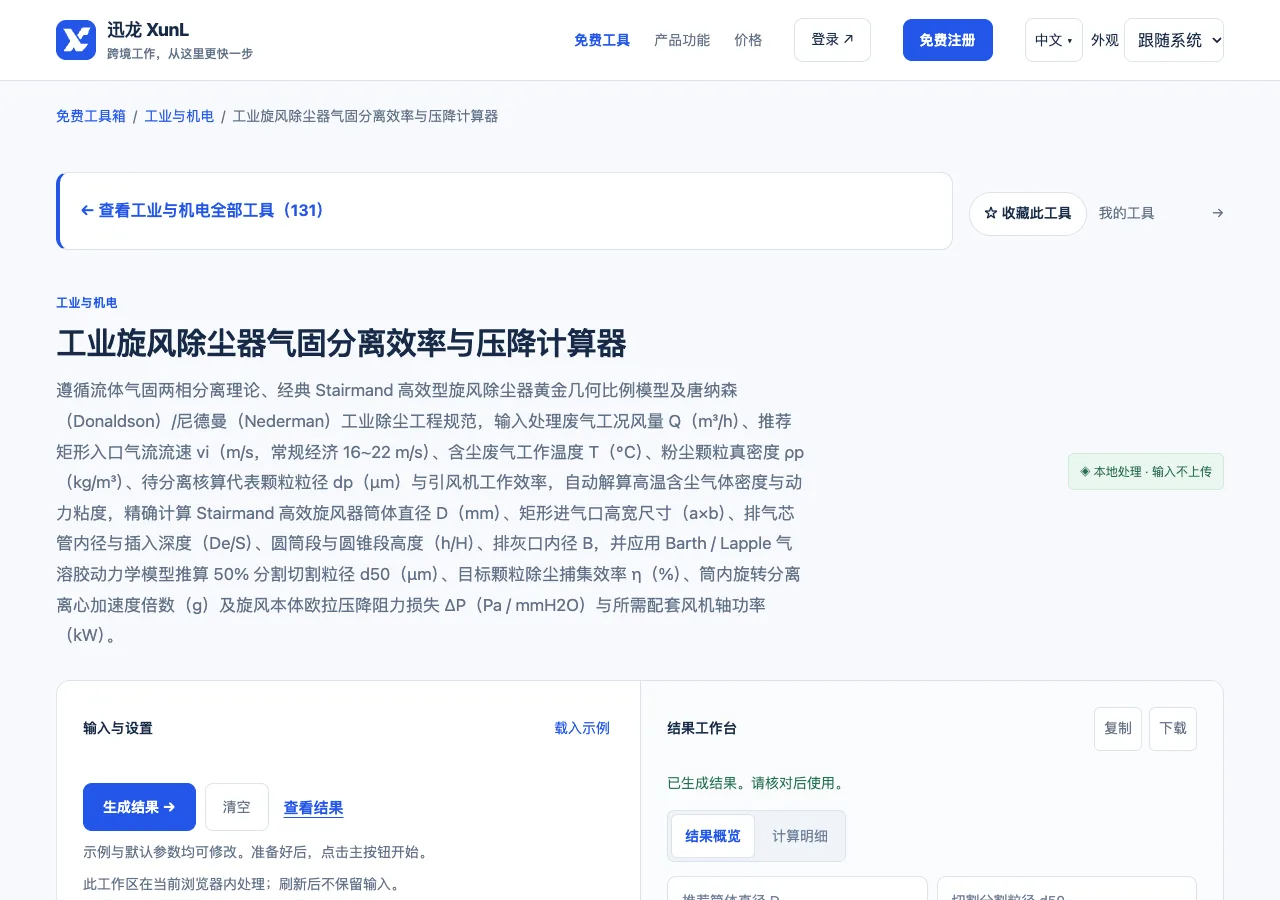Open 免费工具 in the top navigation
Image resolution: width=1280 pixels, height=900 pixels.
click(x=602, y=40)
